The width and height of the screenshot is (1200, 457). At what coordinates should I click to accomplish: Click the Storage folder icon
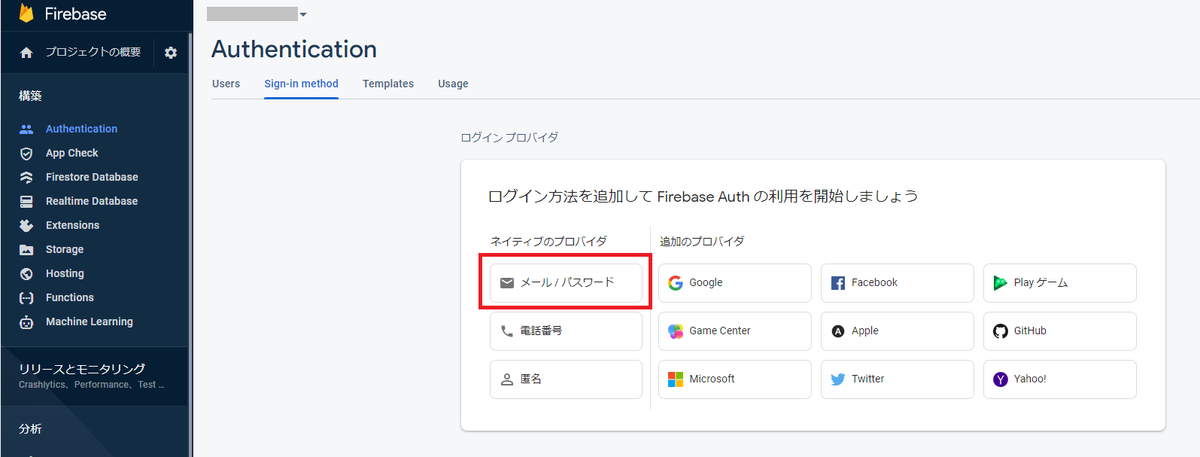coord(27,249)
